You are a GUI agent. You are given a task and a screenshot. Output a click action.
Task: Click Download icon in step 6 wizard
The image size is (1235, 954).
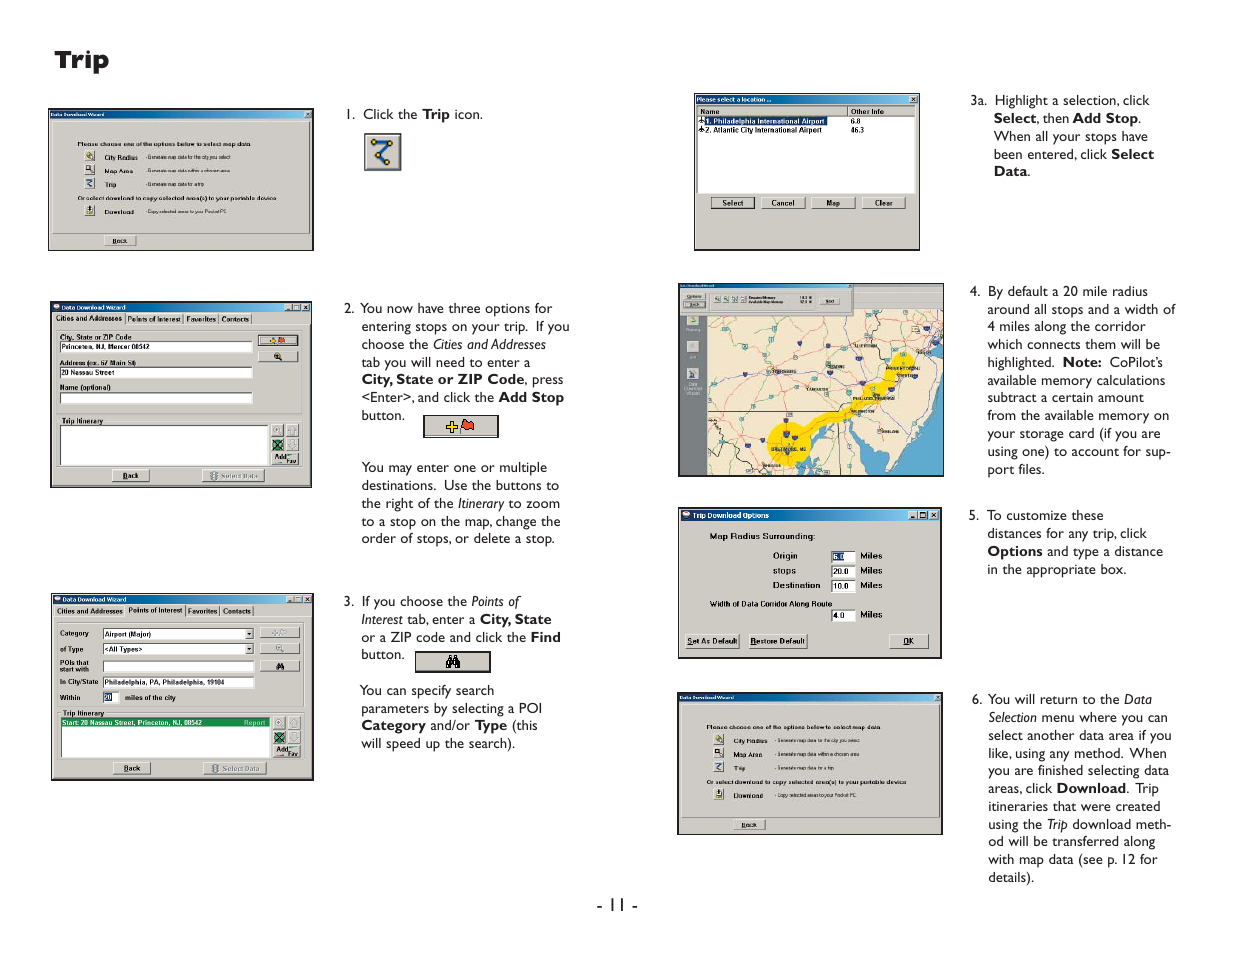(x=719, y=794)
